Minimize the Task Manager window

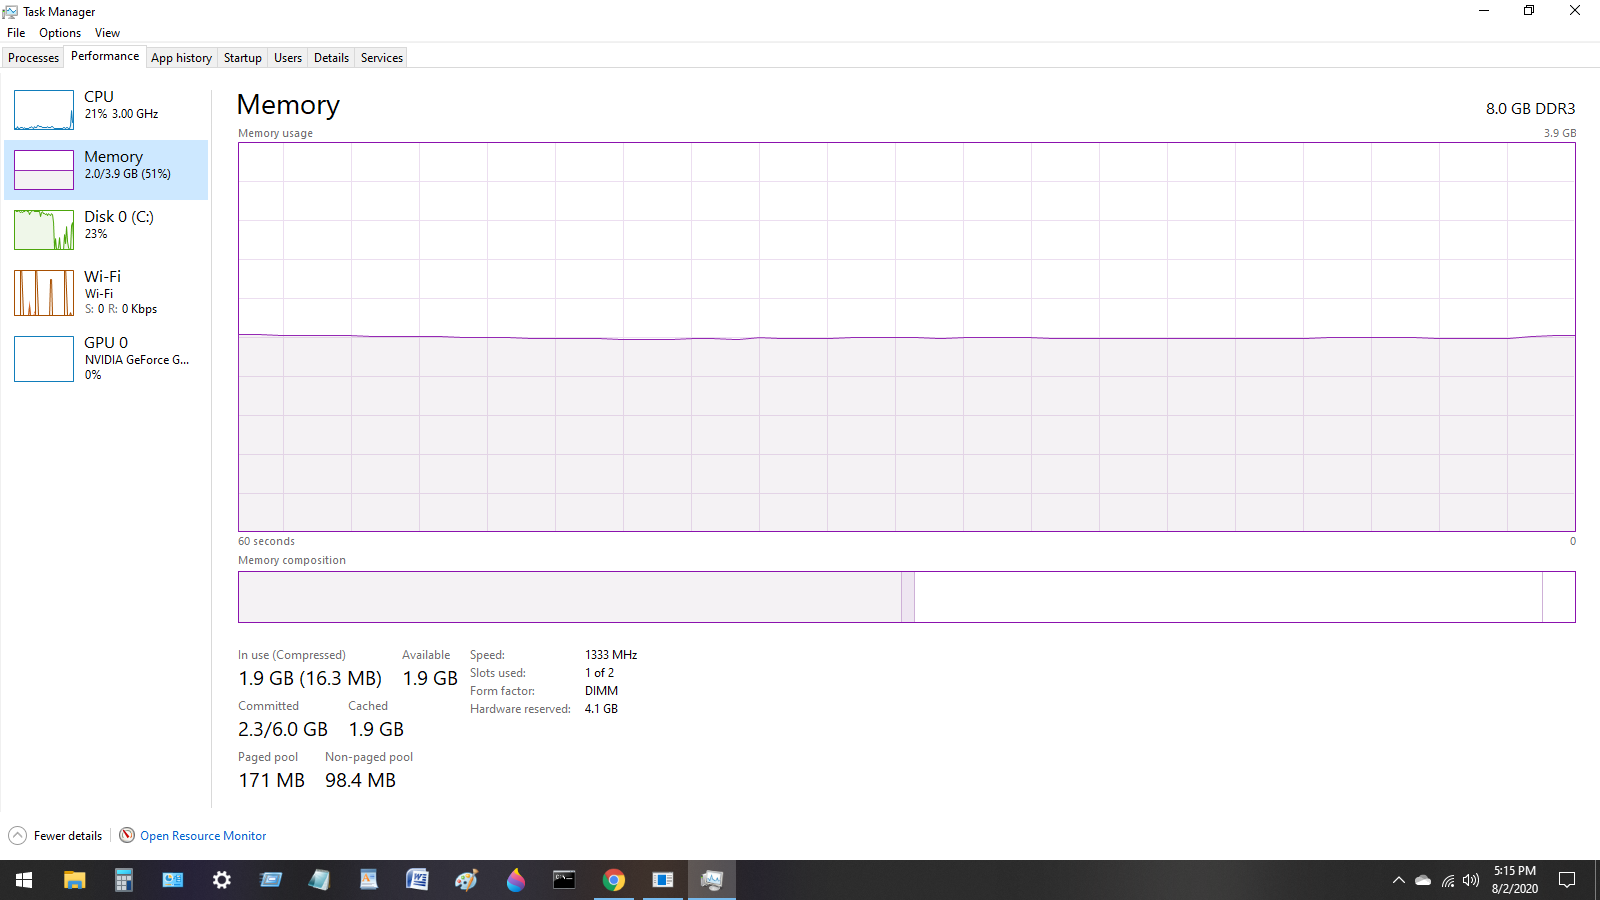pyautogui.click(x=1484, y=11)
